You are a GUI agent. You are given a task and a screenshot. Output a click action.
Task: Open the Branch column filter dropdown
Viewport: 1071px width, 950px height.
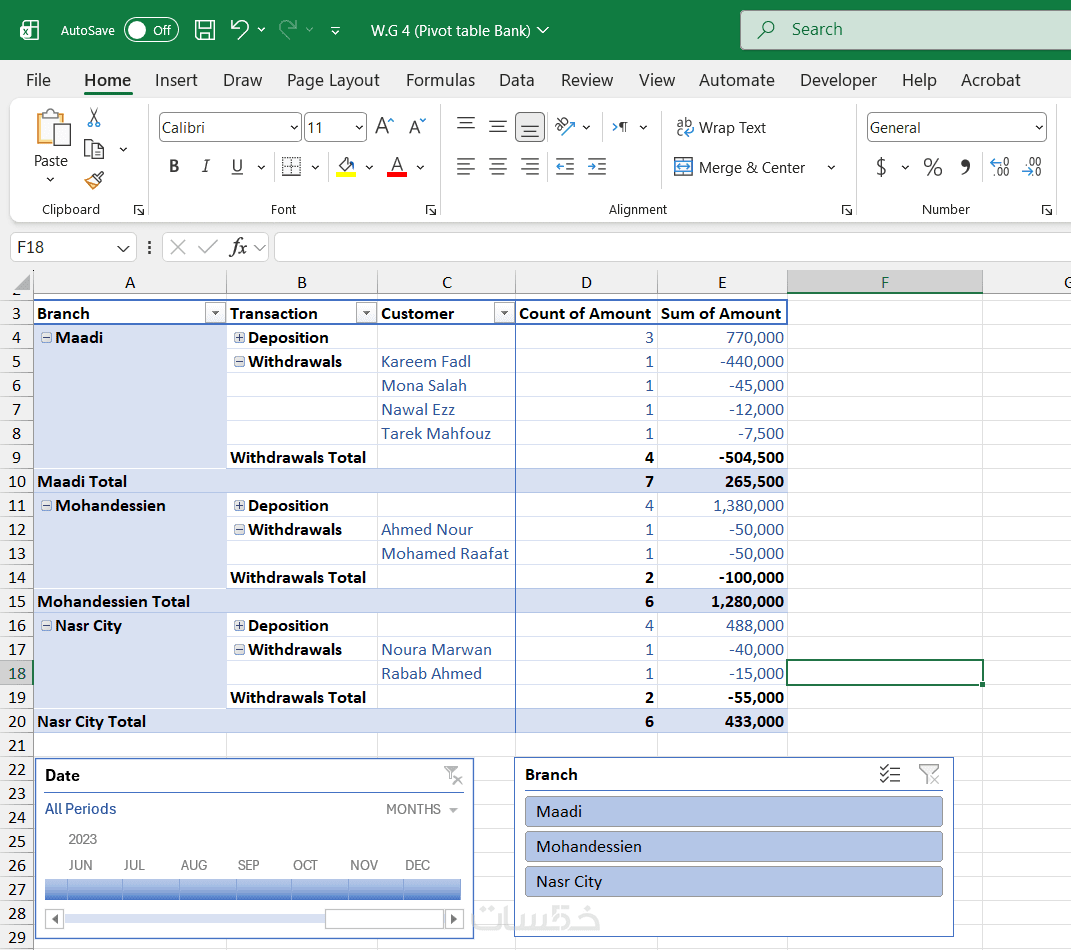215,313
